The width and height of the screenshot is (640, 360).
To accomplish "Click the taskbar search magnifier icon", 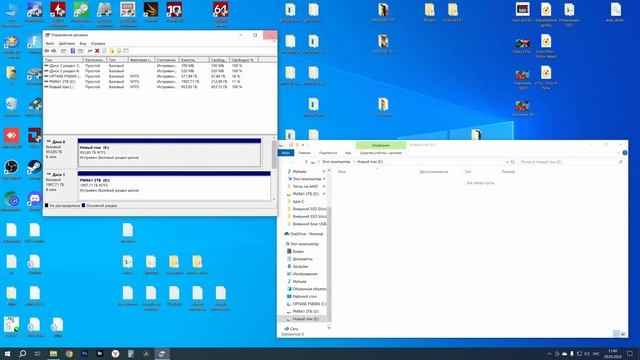I will (x=22, y=353).
